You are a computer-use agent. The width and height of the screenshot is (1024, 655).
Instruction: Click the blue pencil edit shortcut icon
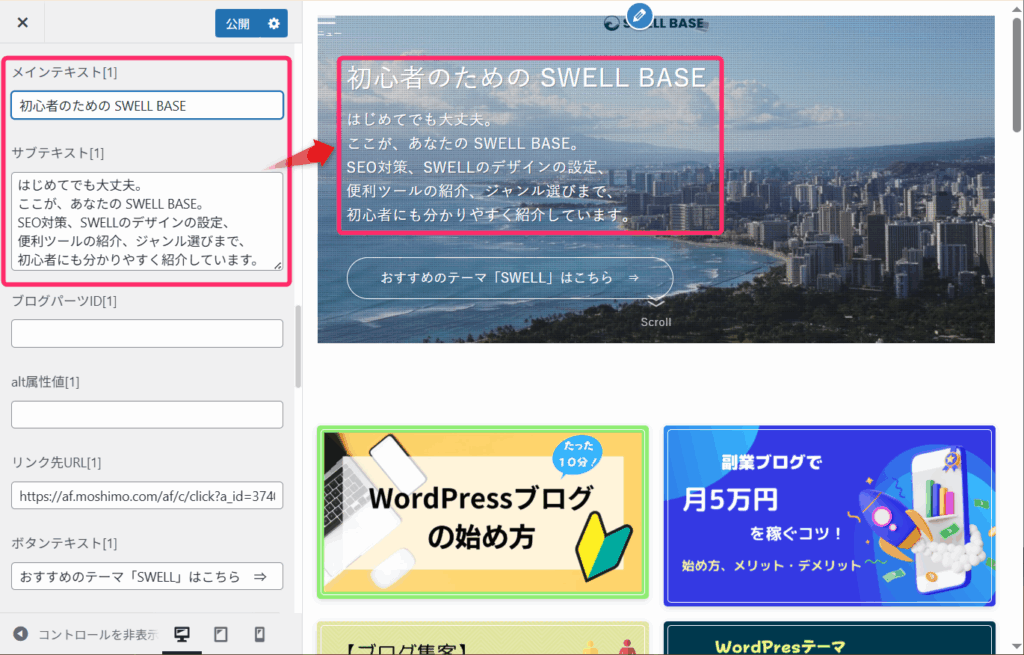point(639,15)
